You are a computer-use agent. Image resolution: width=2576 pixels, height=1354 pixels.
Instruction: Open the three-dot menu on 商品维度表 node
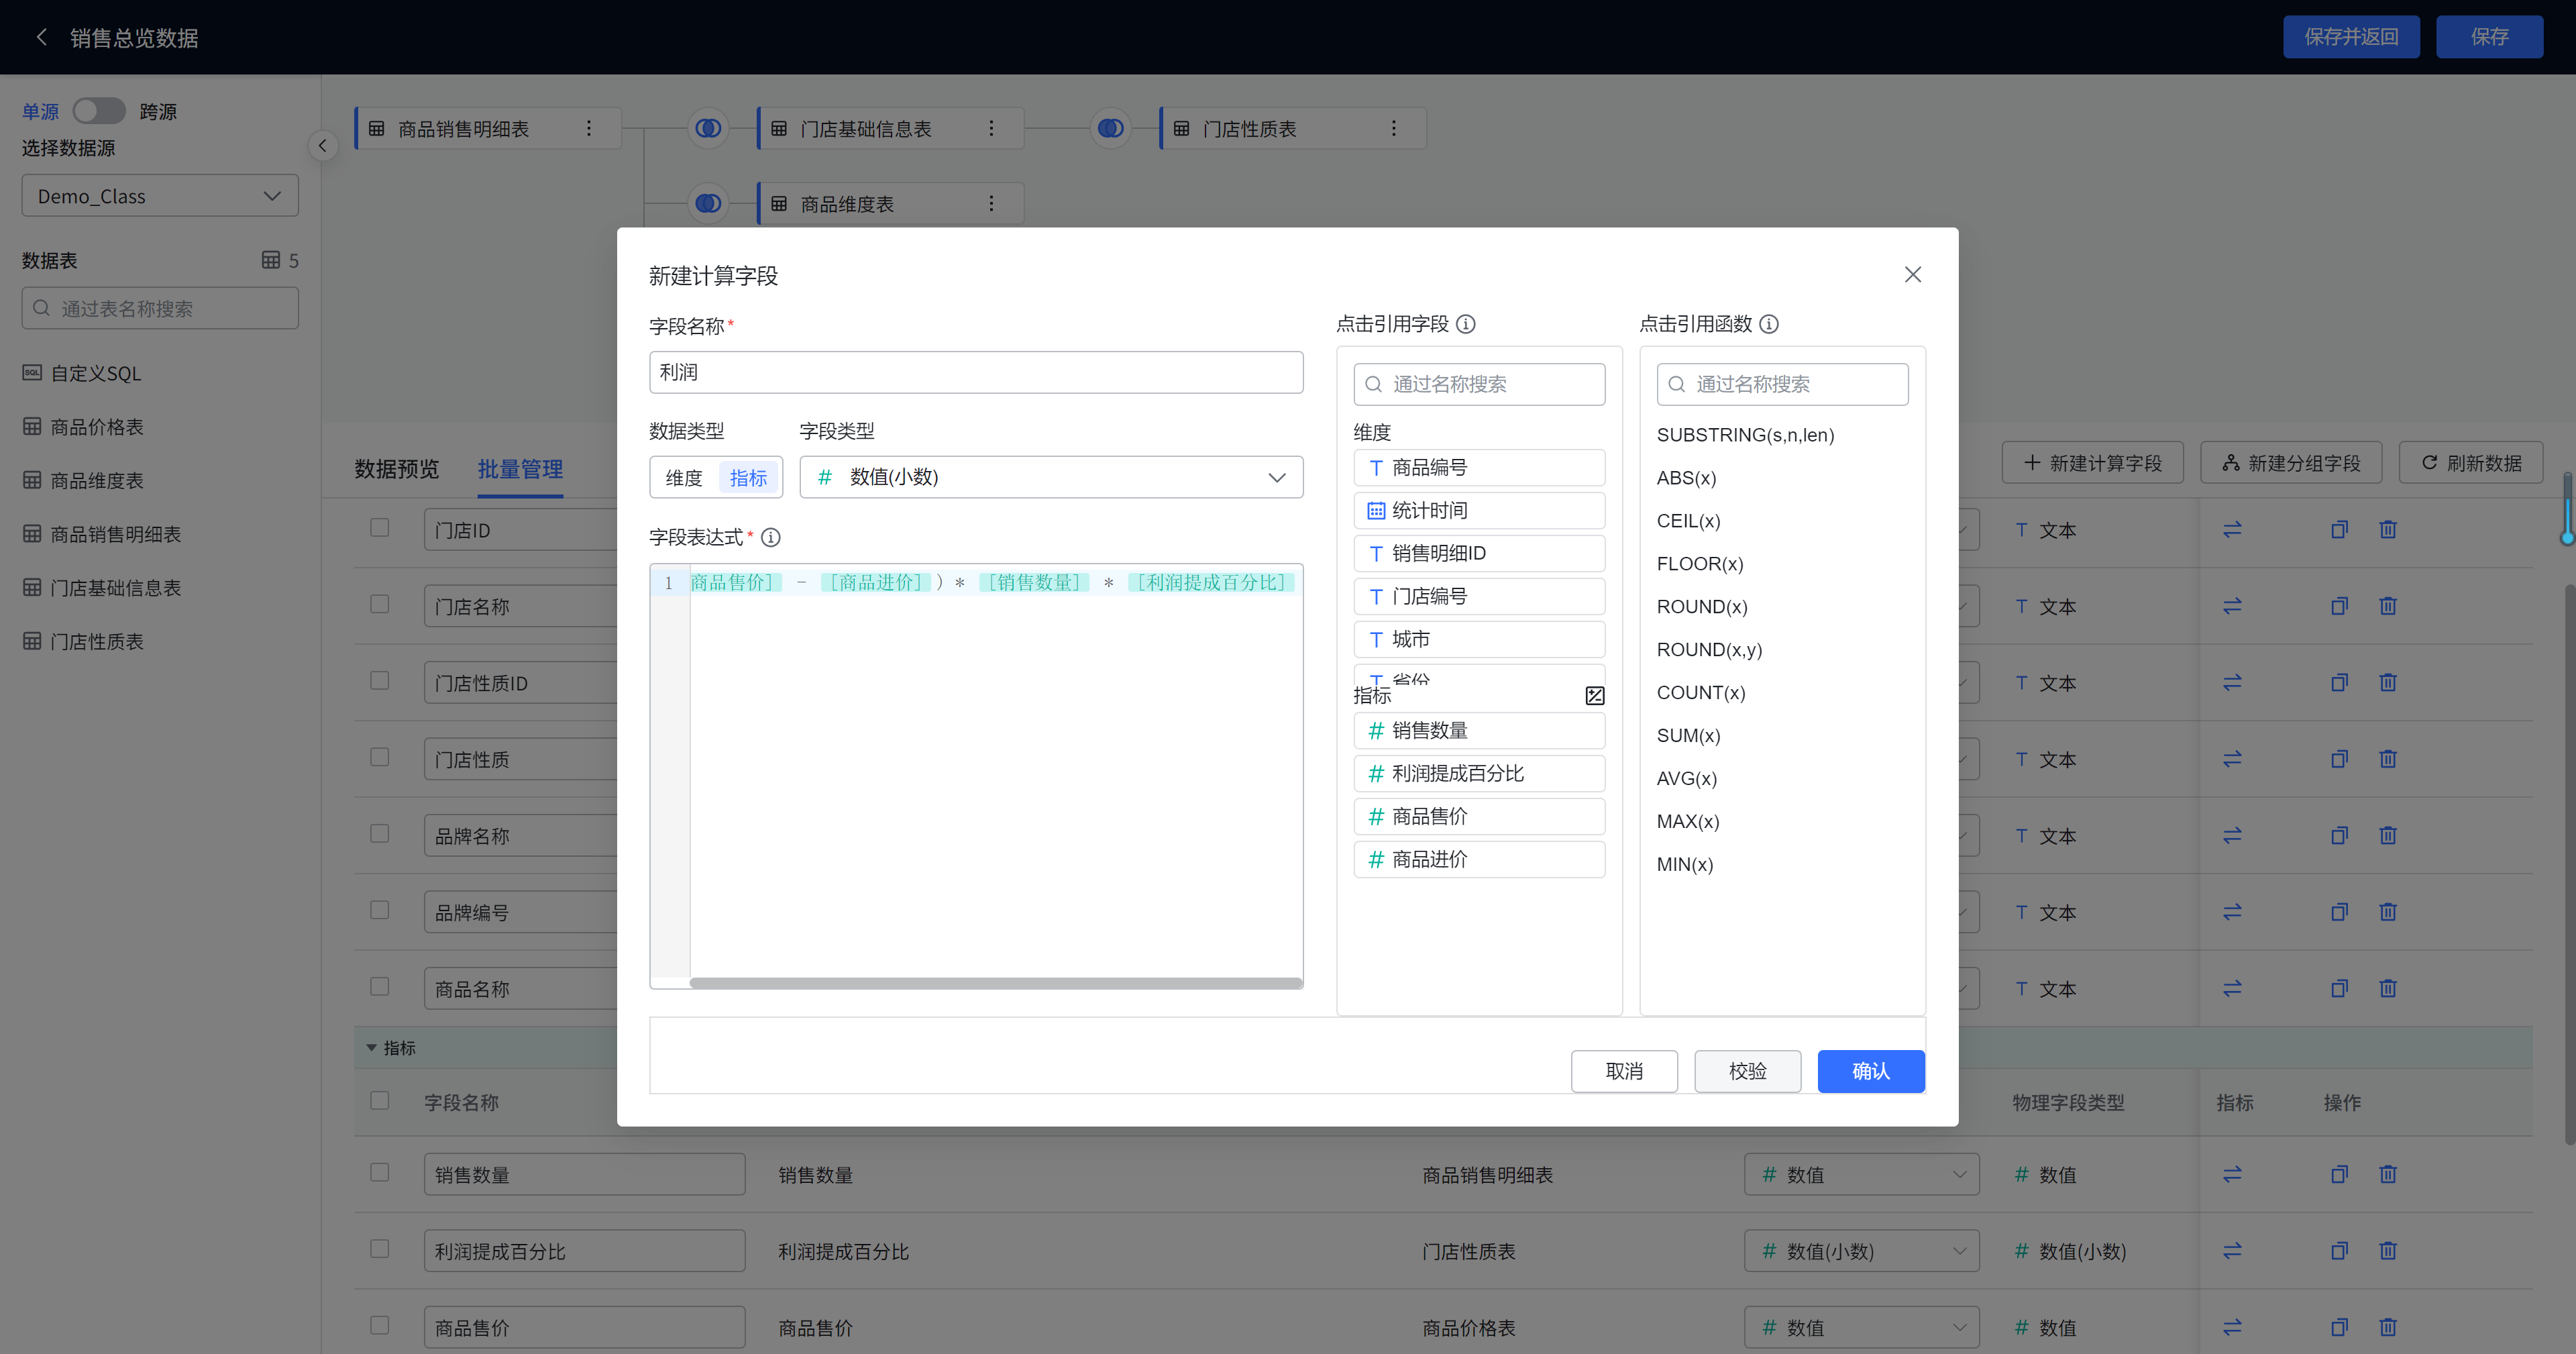click(x=991, y=203)
